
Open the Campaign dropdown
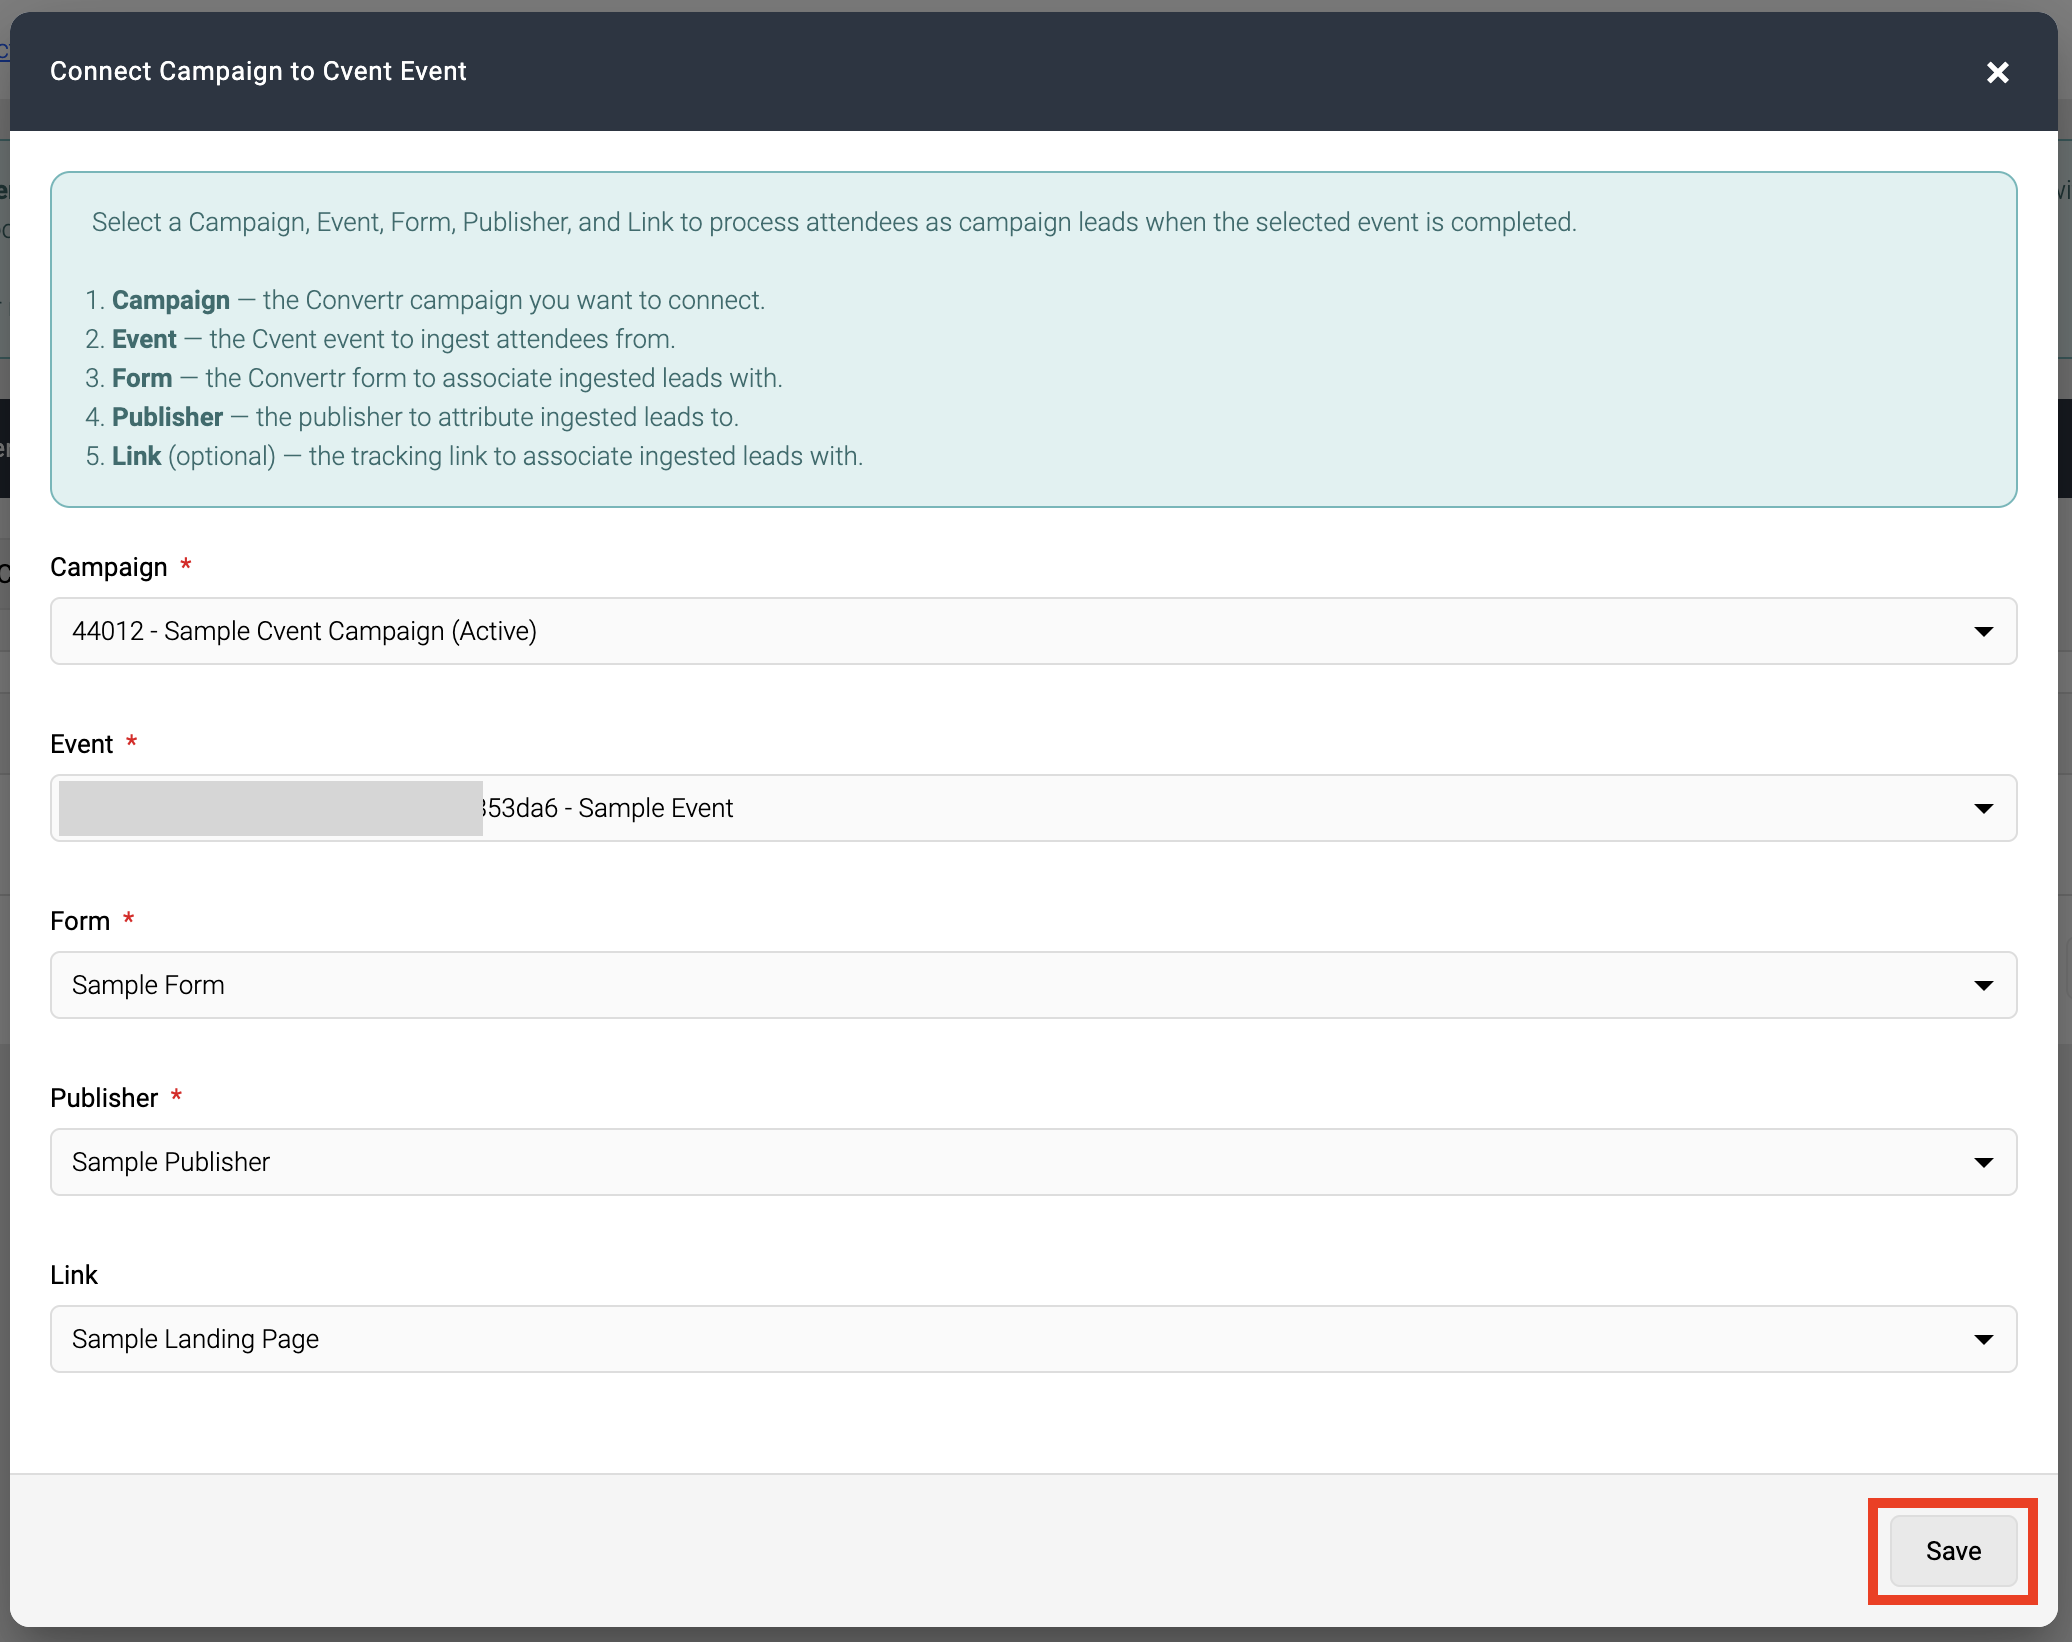1033,631
